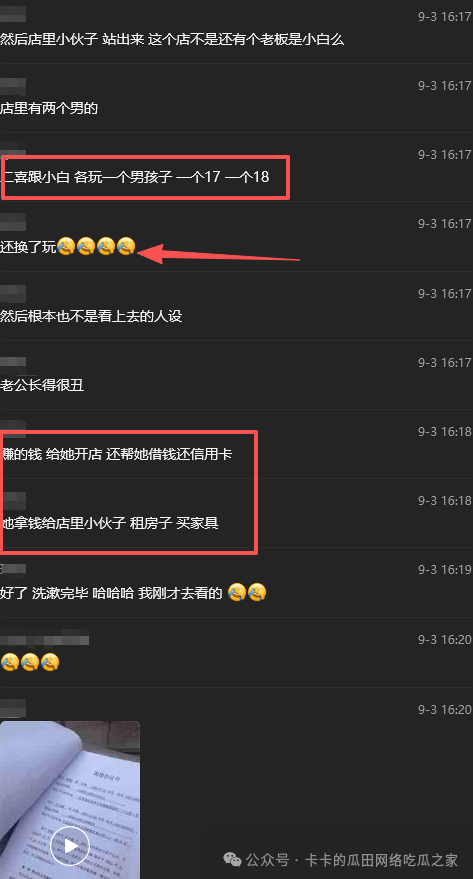Select message 她拿钱给店里小伙子 租房子
The width and height of the screenshot is (473, 879).
tap(109, 524)
